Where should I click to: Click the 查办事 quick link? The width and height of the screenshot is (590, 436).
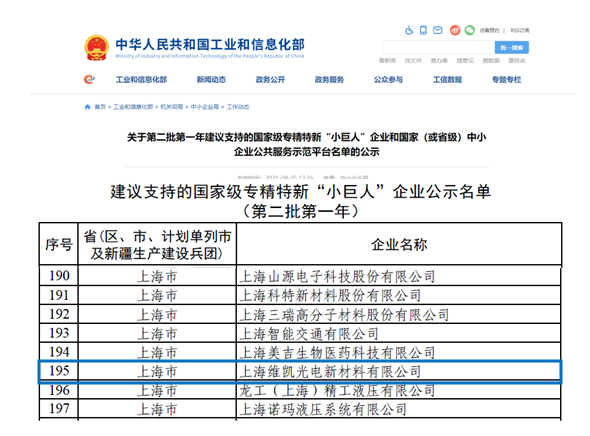point(439,61)
